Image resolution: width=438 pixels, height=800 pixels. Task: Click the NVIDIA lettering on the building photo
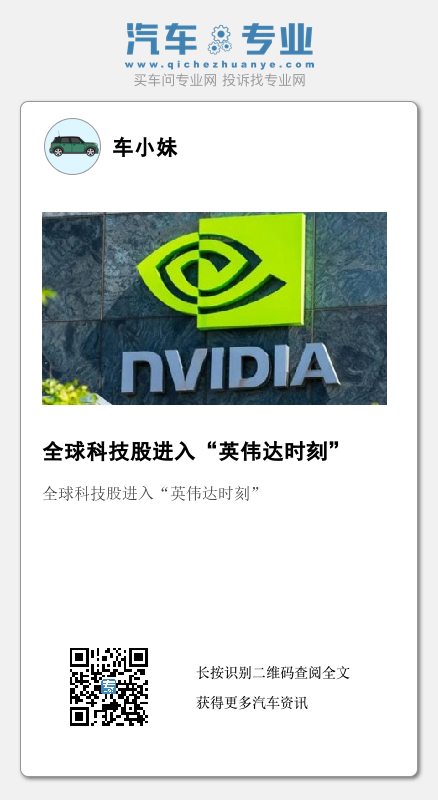point(230,368)
